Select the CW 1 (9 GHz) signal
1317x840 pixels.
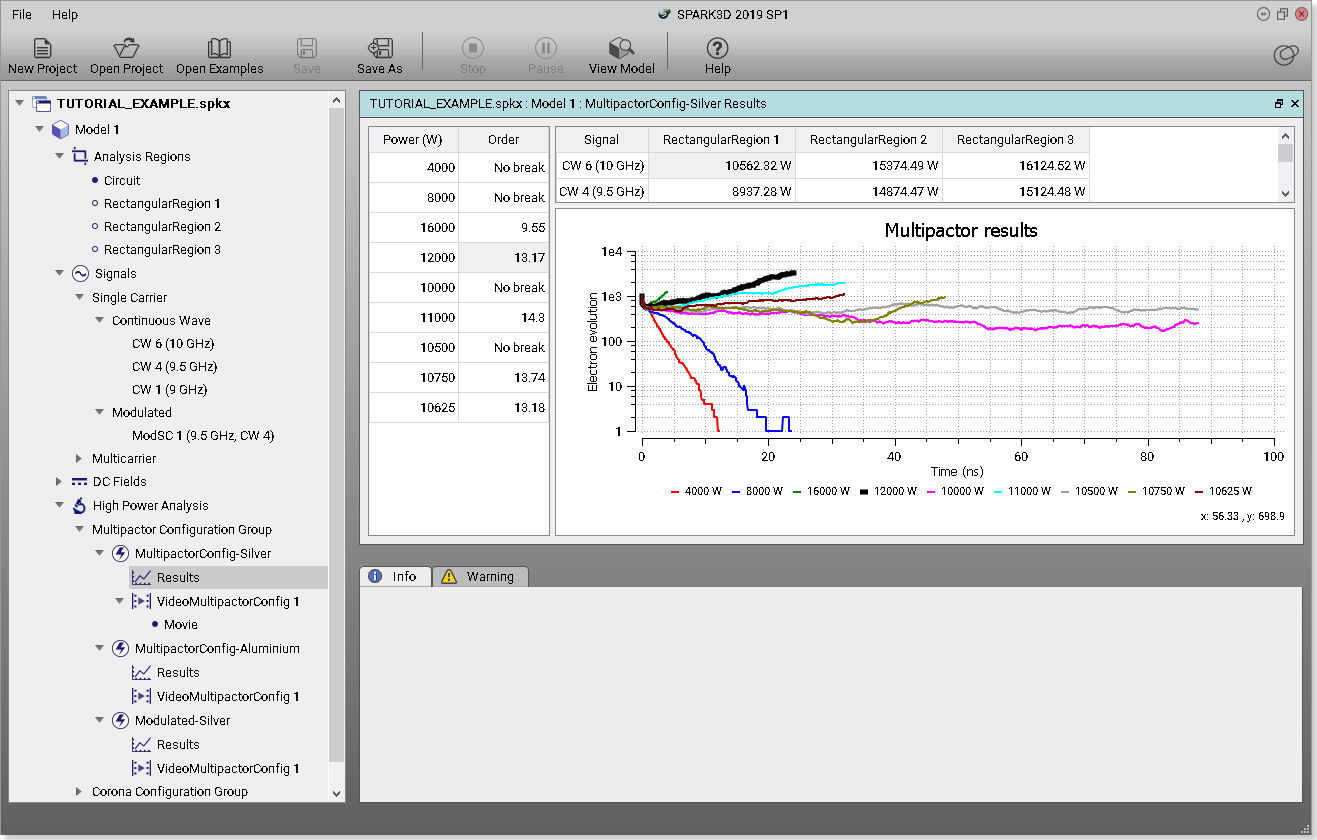click(166, 389)
